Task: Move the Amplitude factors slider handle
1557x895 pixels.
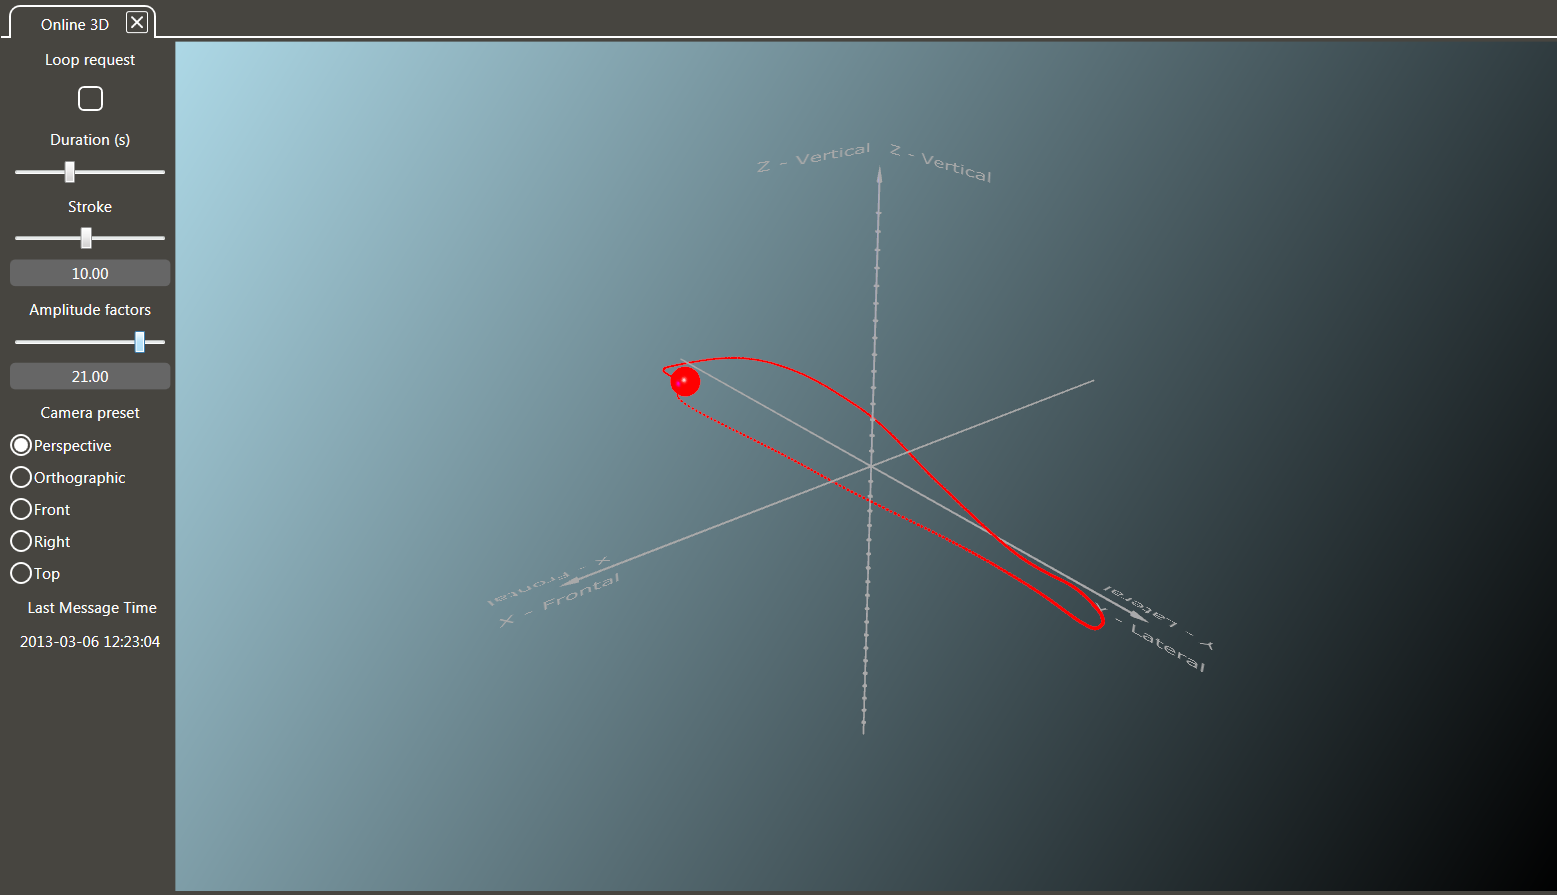Action: 139,341
